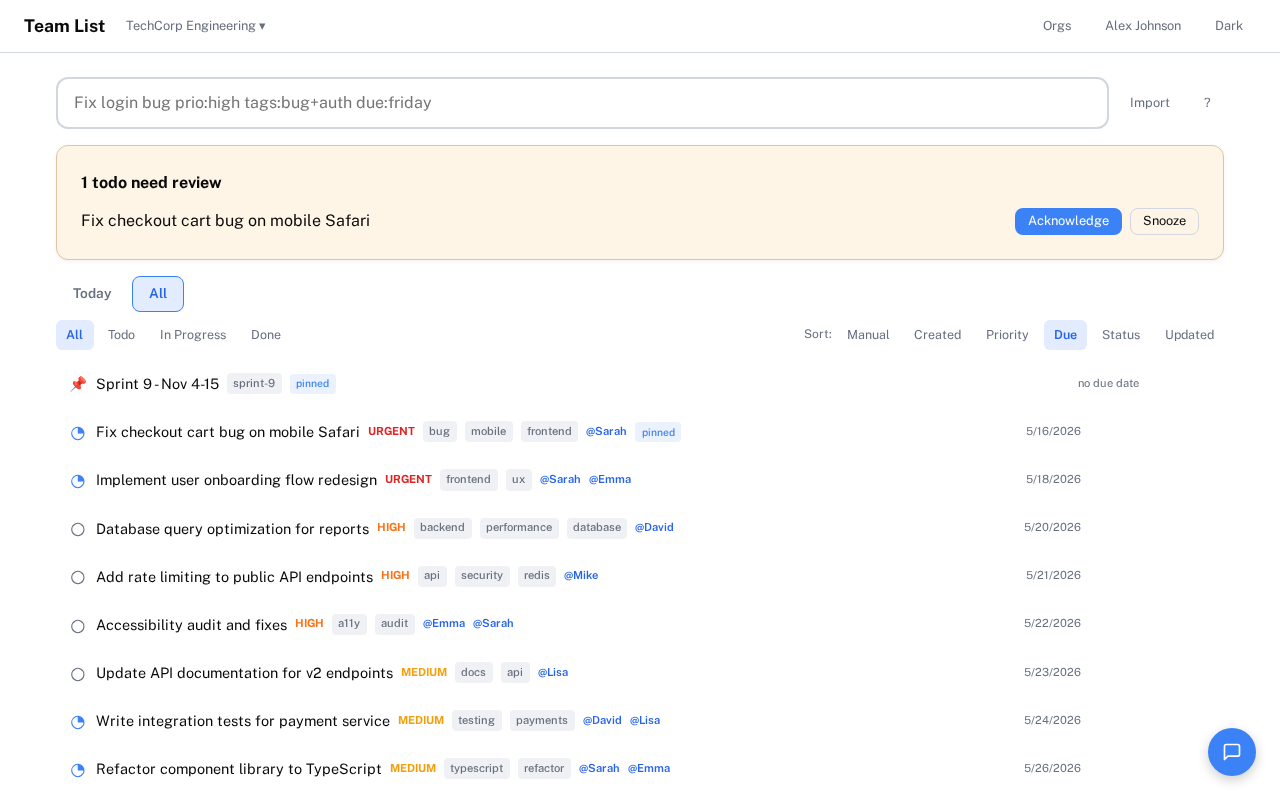Sort the list by Manual order
Screen dimensions: 1280x800
(868, 335)
